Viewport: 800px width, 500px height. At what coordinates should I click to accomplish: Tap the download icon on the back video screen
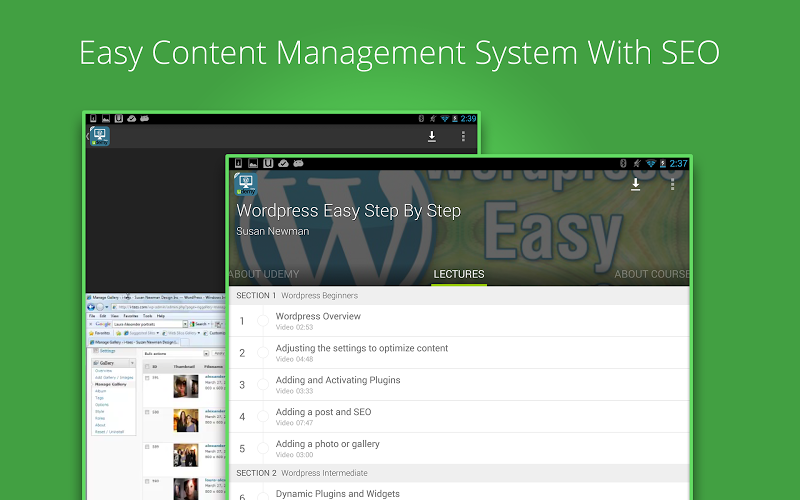pos(432,136)
